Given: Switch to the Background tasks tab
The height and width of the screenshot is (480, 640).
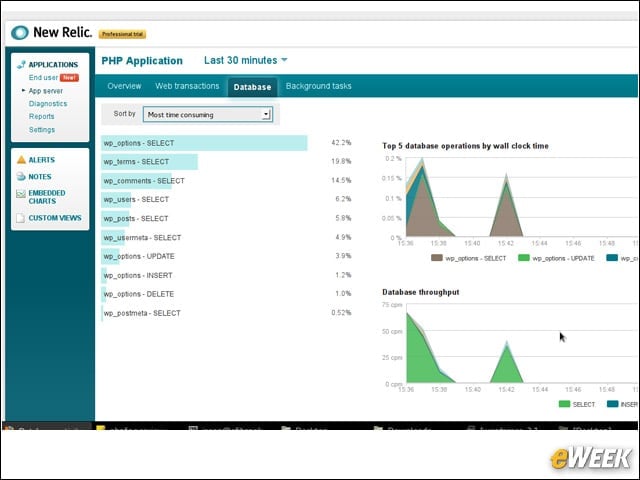Looking at the screenshot, I should [x=319, y=86].
